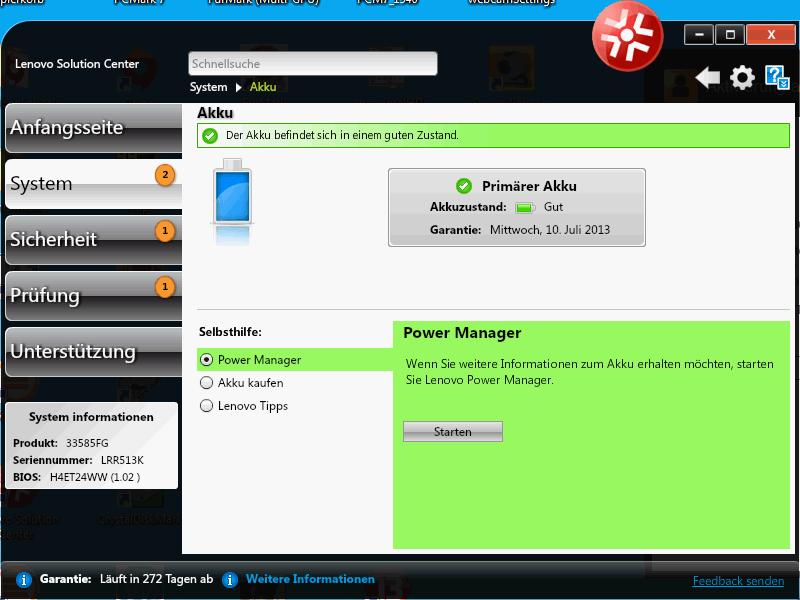Click the Prüfung notification badge showing 1
The height and width of the screenshot is (600, 800).
coord(165,287)
